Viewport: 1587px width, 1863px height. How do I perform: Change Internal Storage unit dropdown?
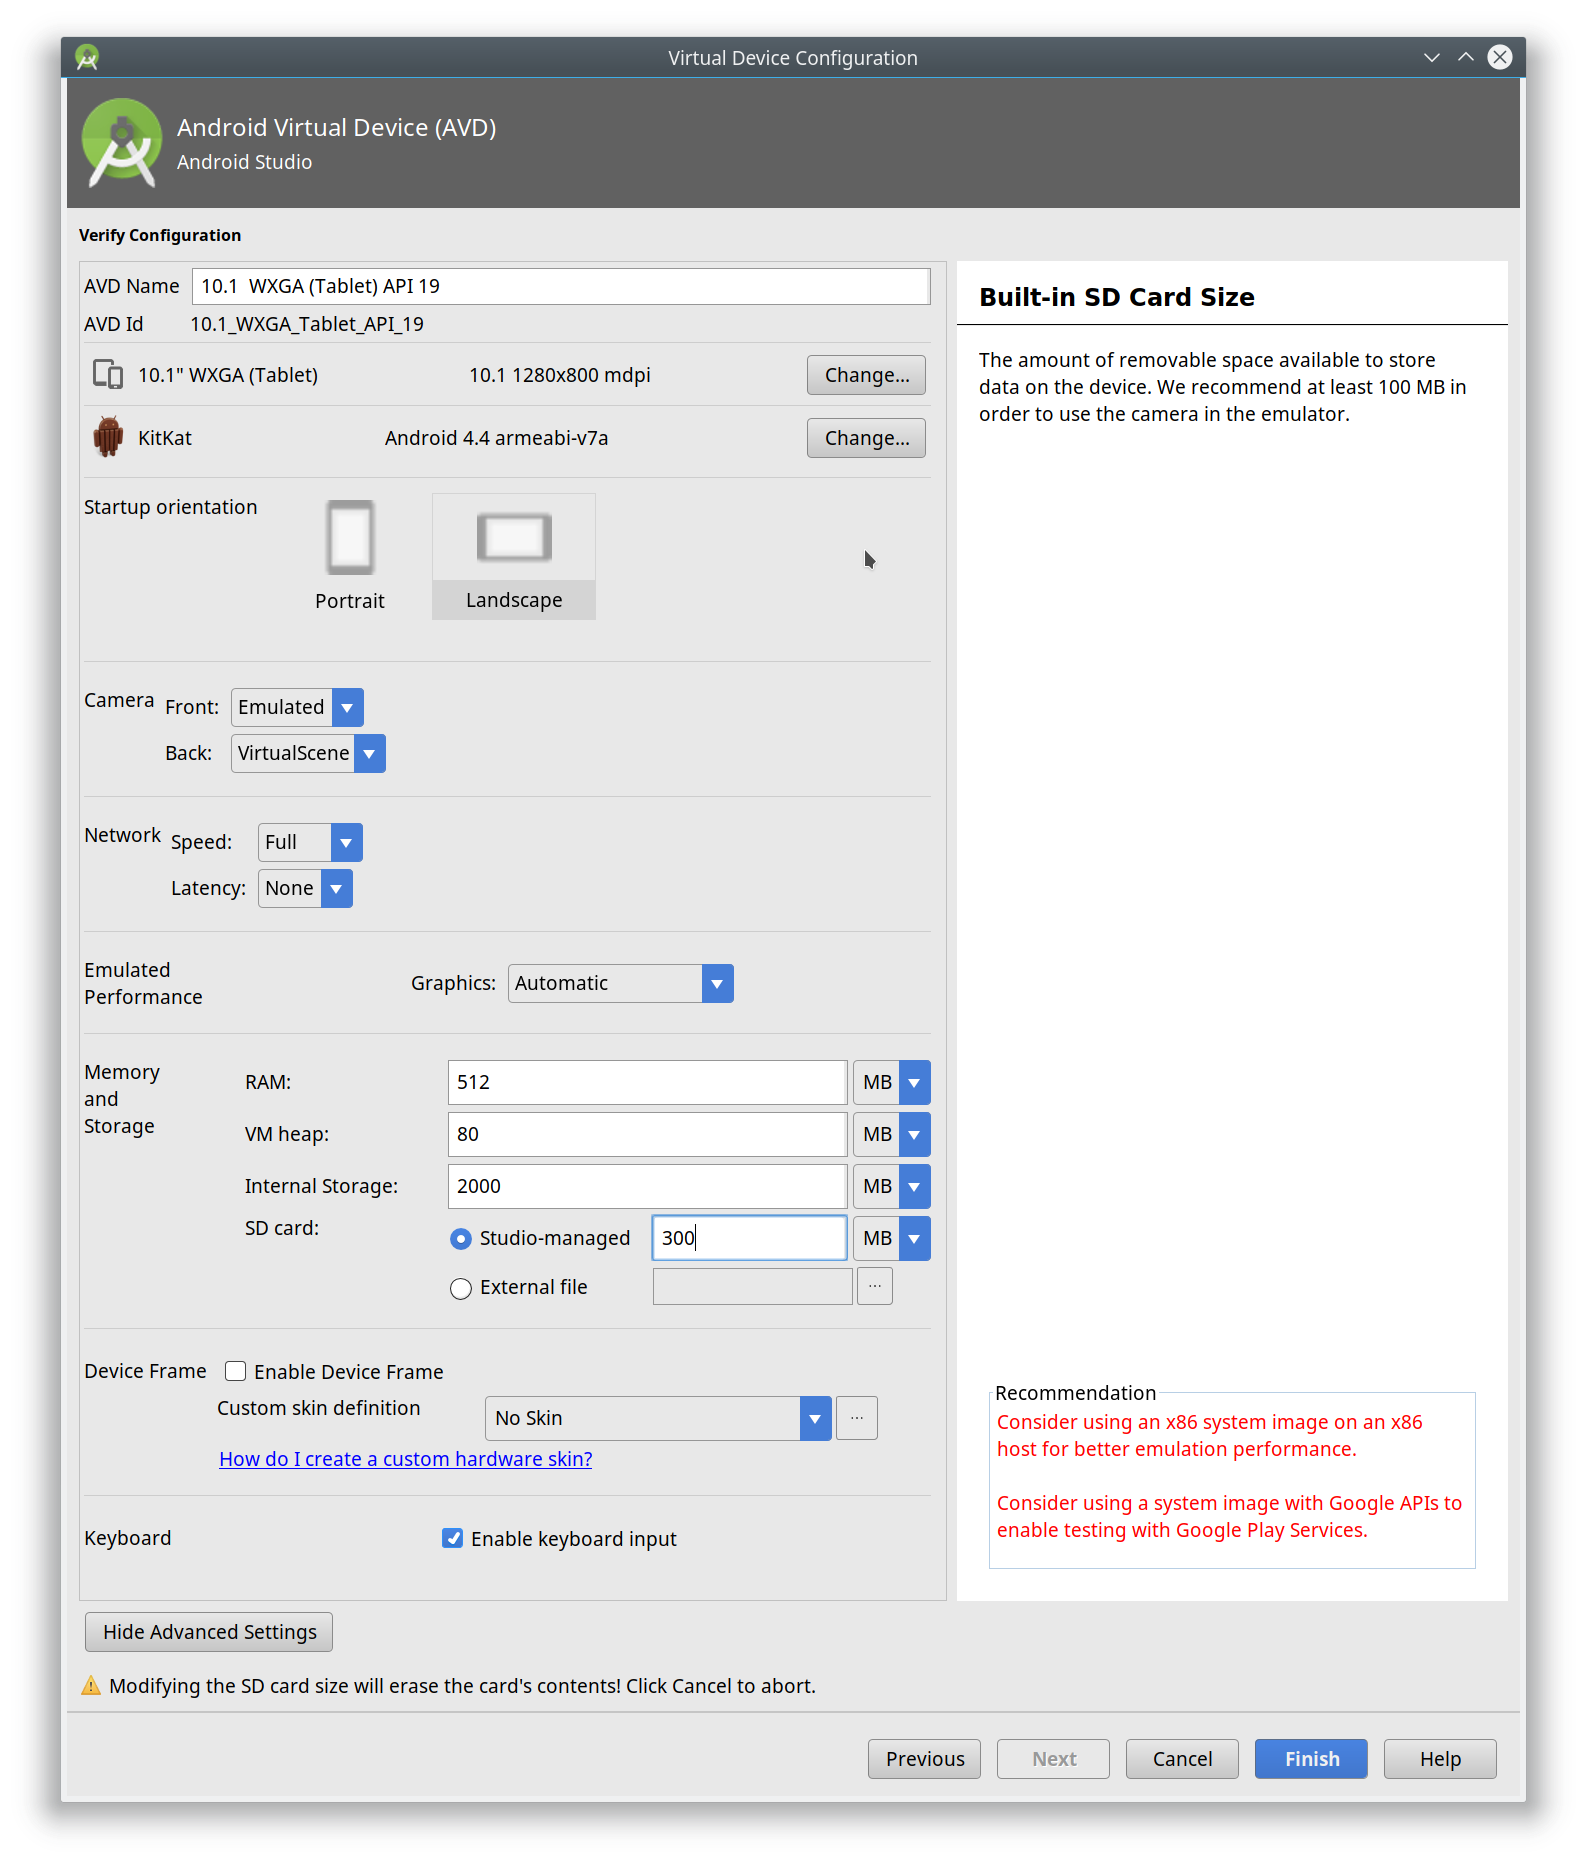(x=892, y=1186)
